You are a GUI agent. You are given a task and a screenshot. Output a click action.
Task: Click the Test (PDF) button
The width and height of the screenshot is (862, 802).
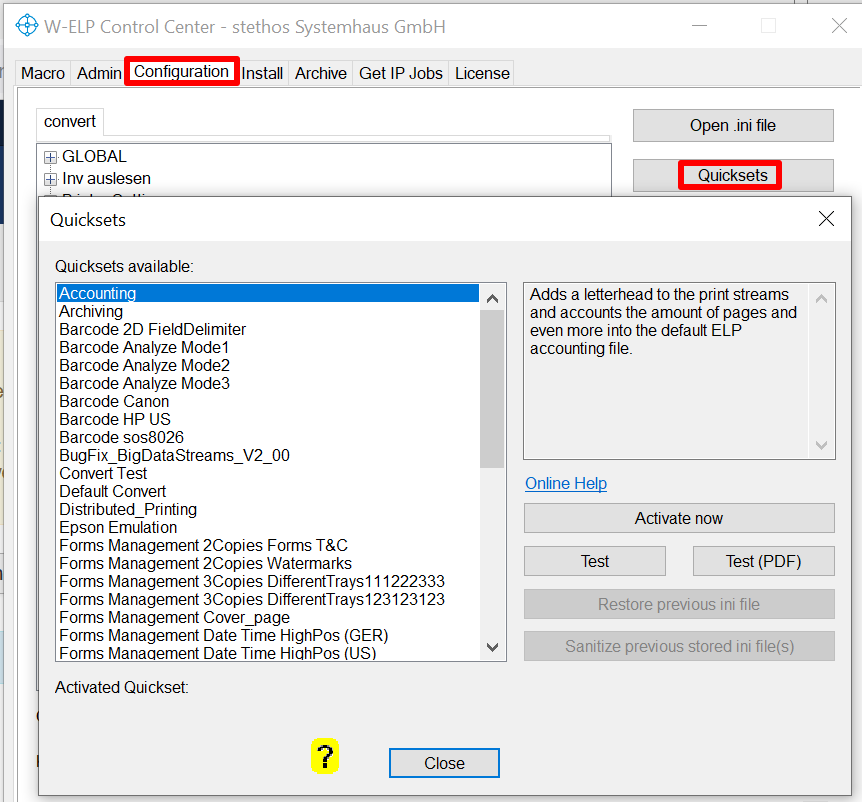764,561
